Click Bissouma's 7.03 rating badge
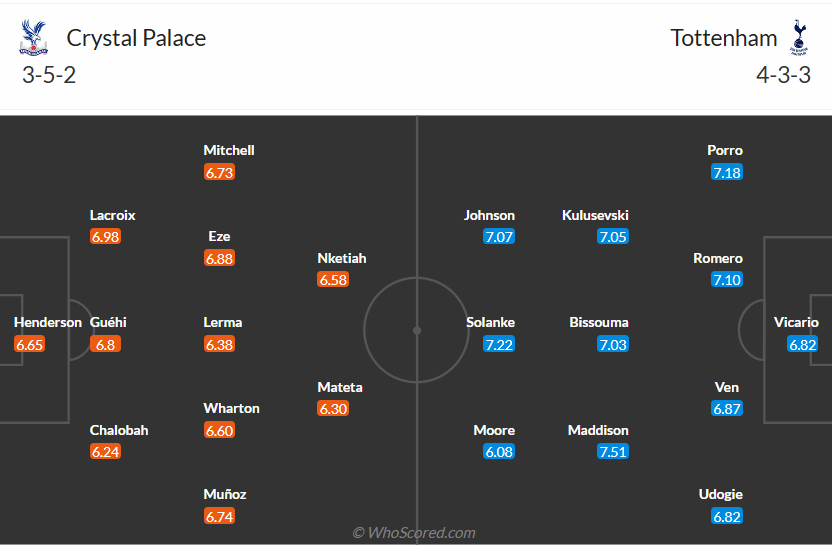 [x=613, y=344]
